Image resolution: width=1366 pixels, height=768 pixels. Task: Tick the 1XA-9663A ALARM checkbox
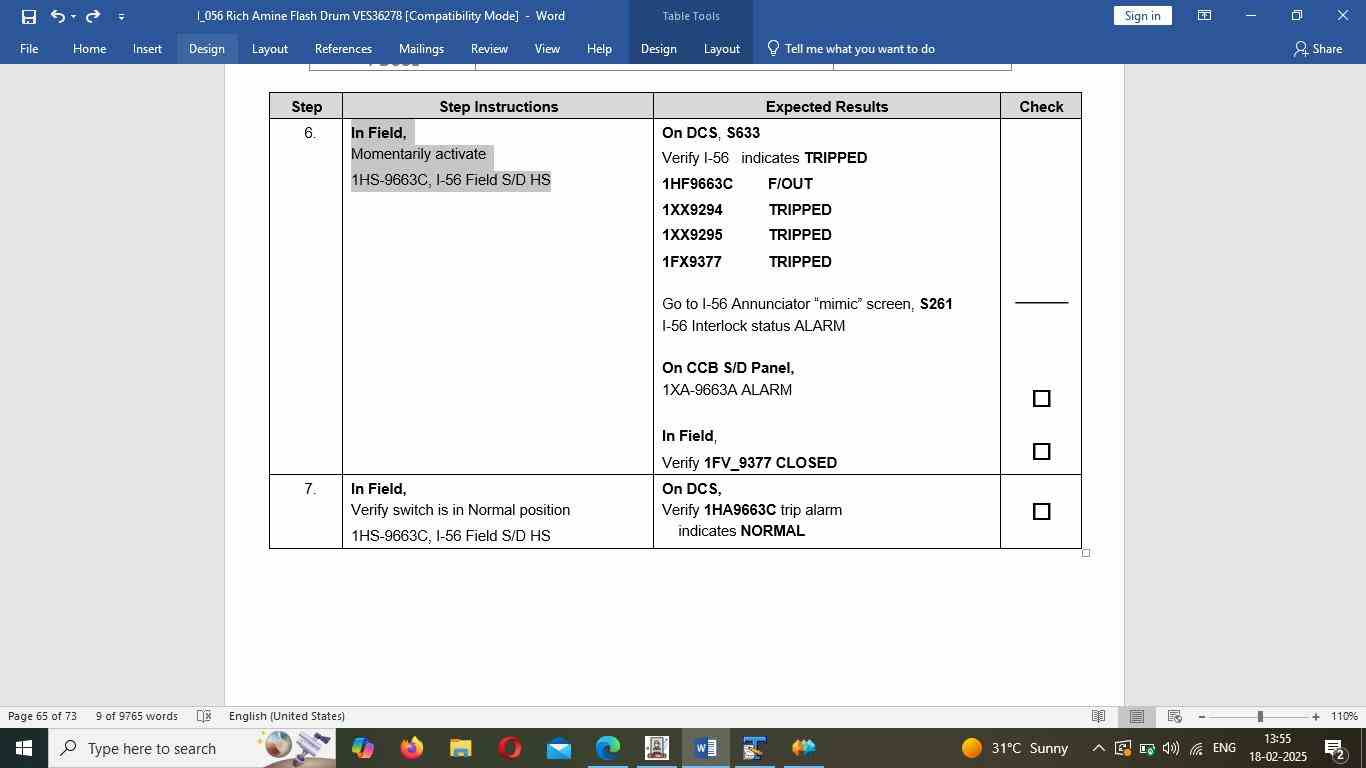coord(1041,398)
